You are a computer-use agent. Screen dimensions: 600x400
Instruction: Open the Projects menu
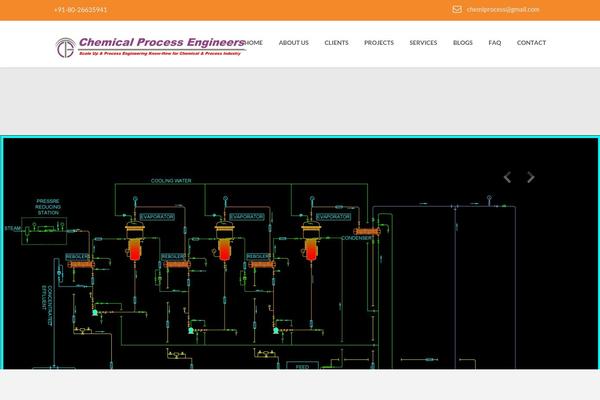[378, 43]
